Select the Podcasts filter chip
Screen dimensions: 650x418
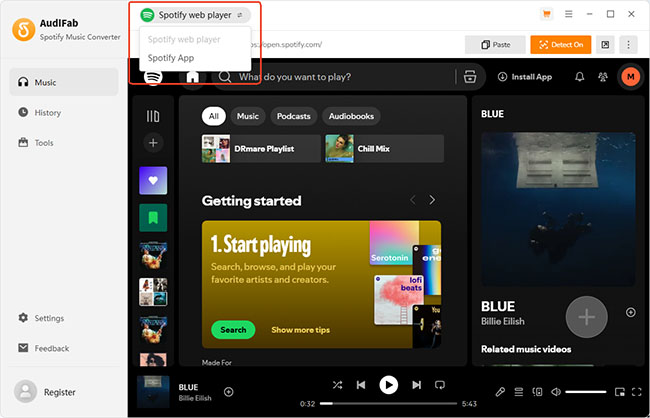(293, 117)
